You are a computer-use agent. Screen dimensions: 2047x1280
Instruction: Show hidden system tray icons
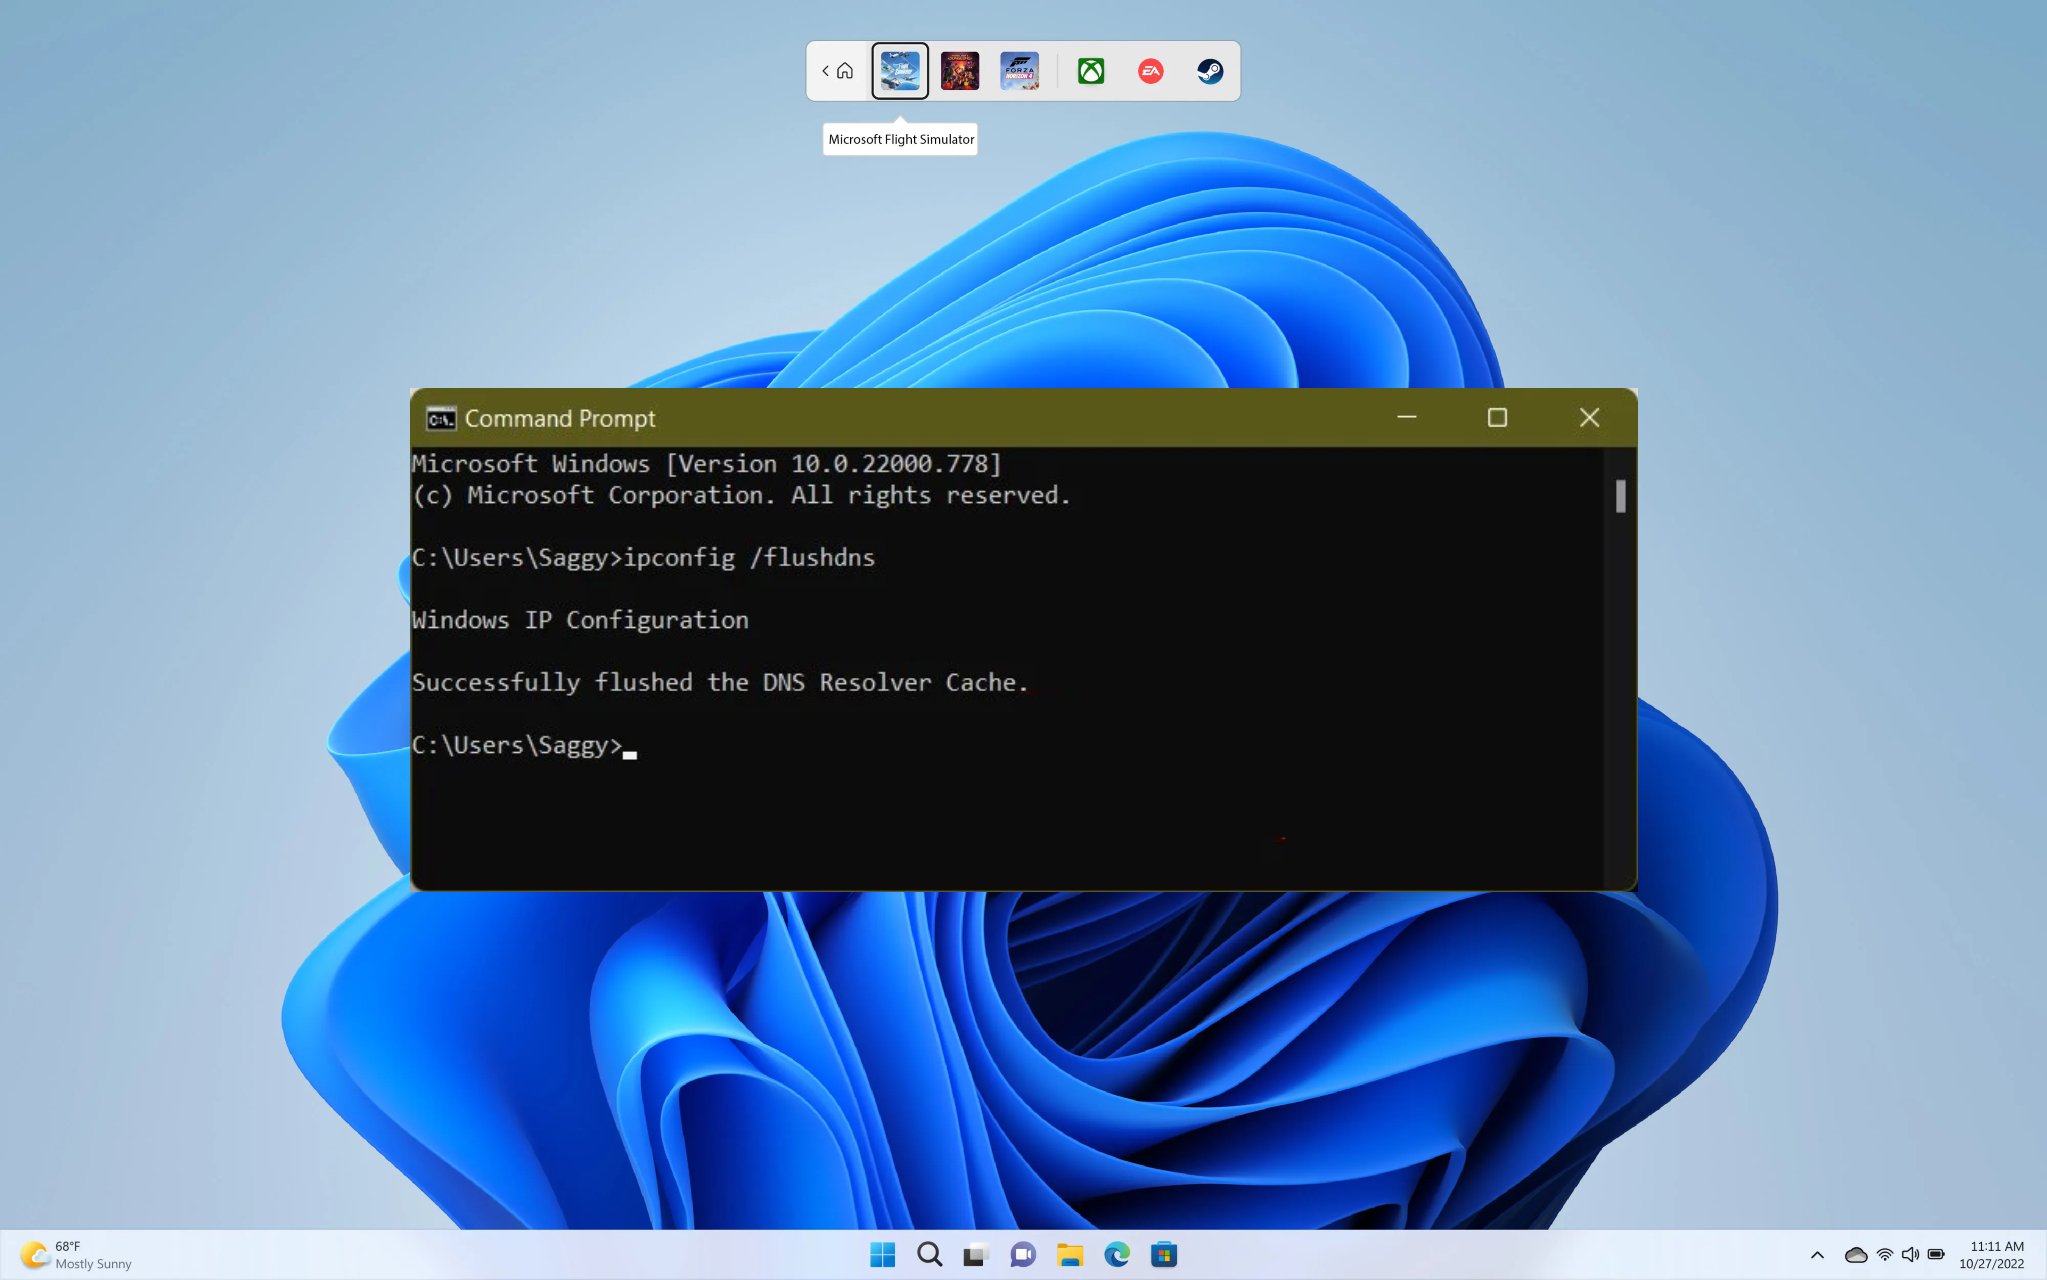coord(1817,1255)
